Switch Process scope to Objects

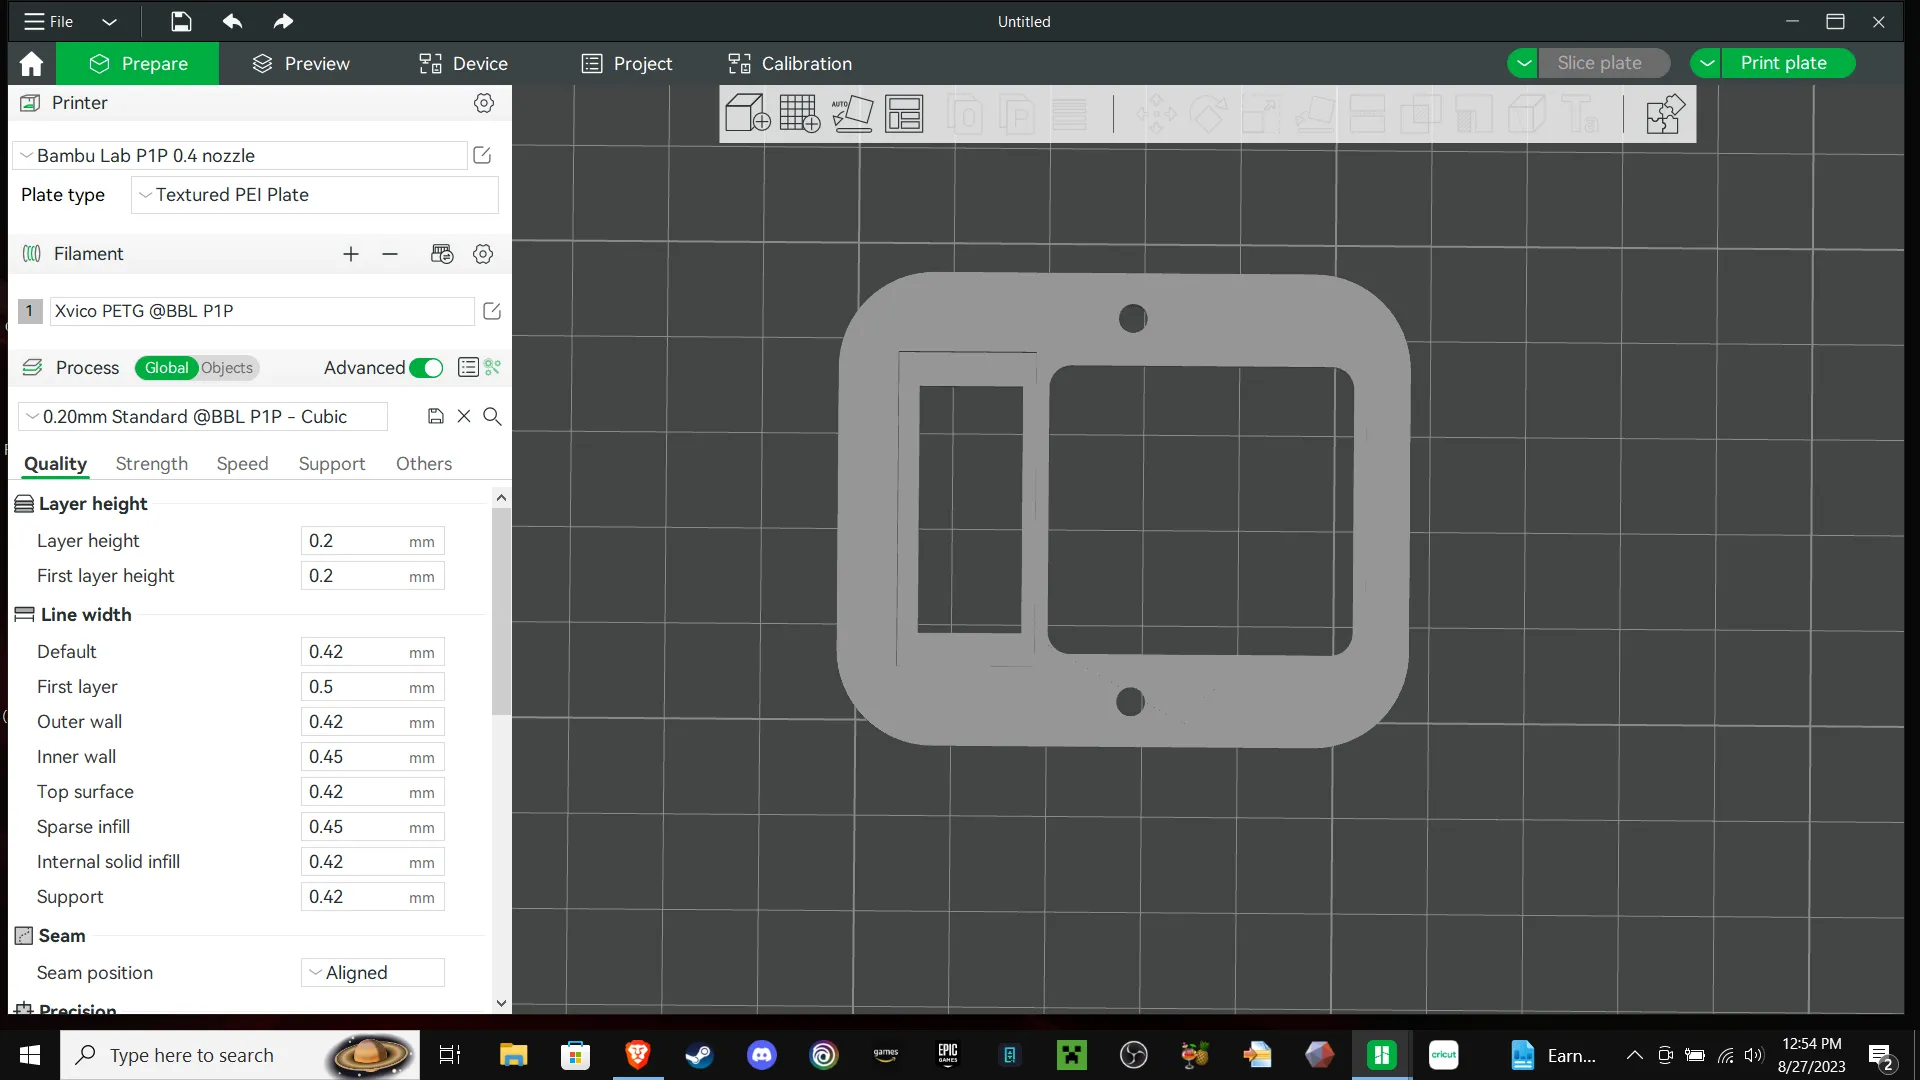tap(227, 368)
